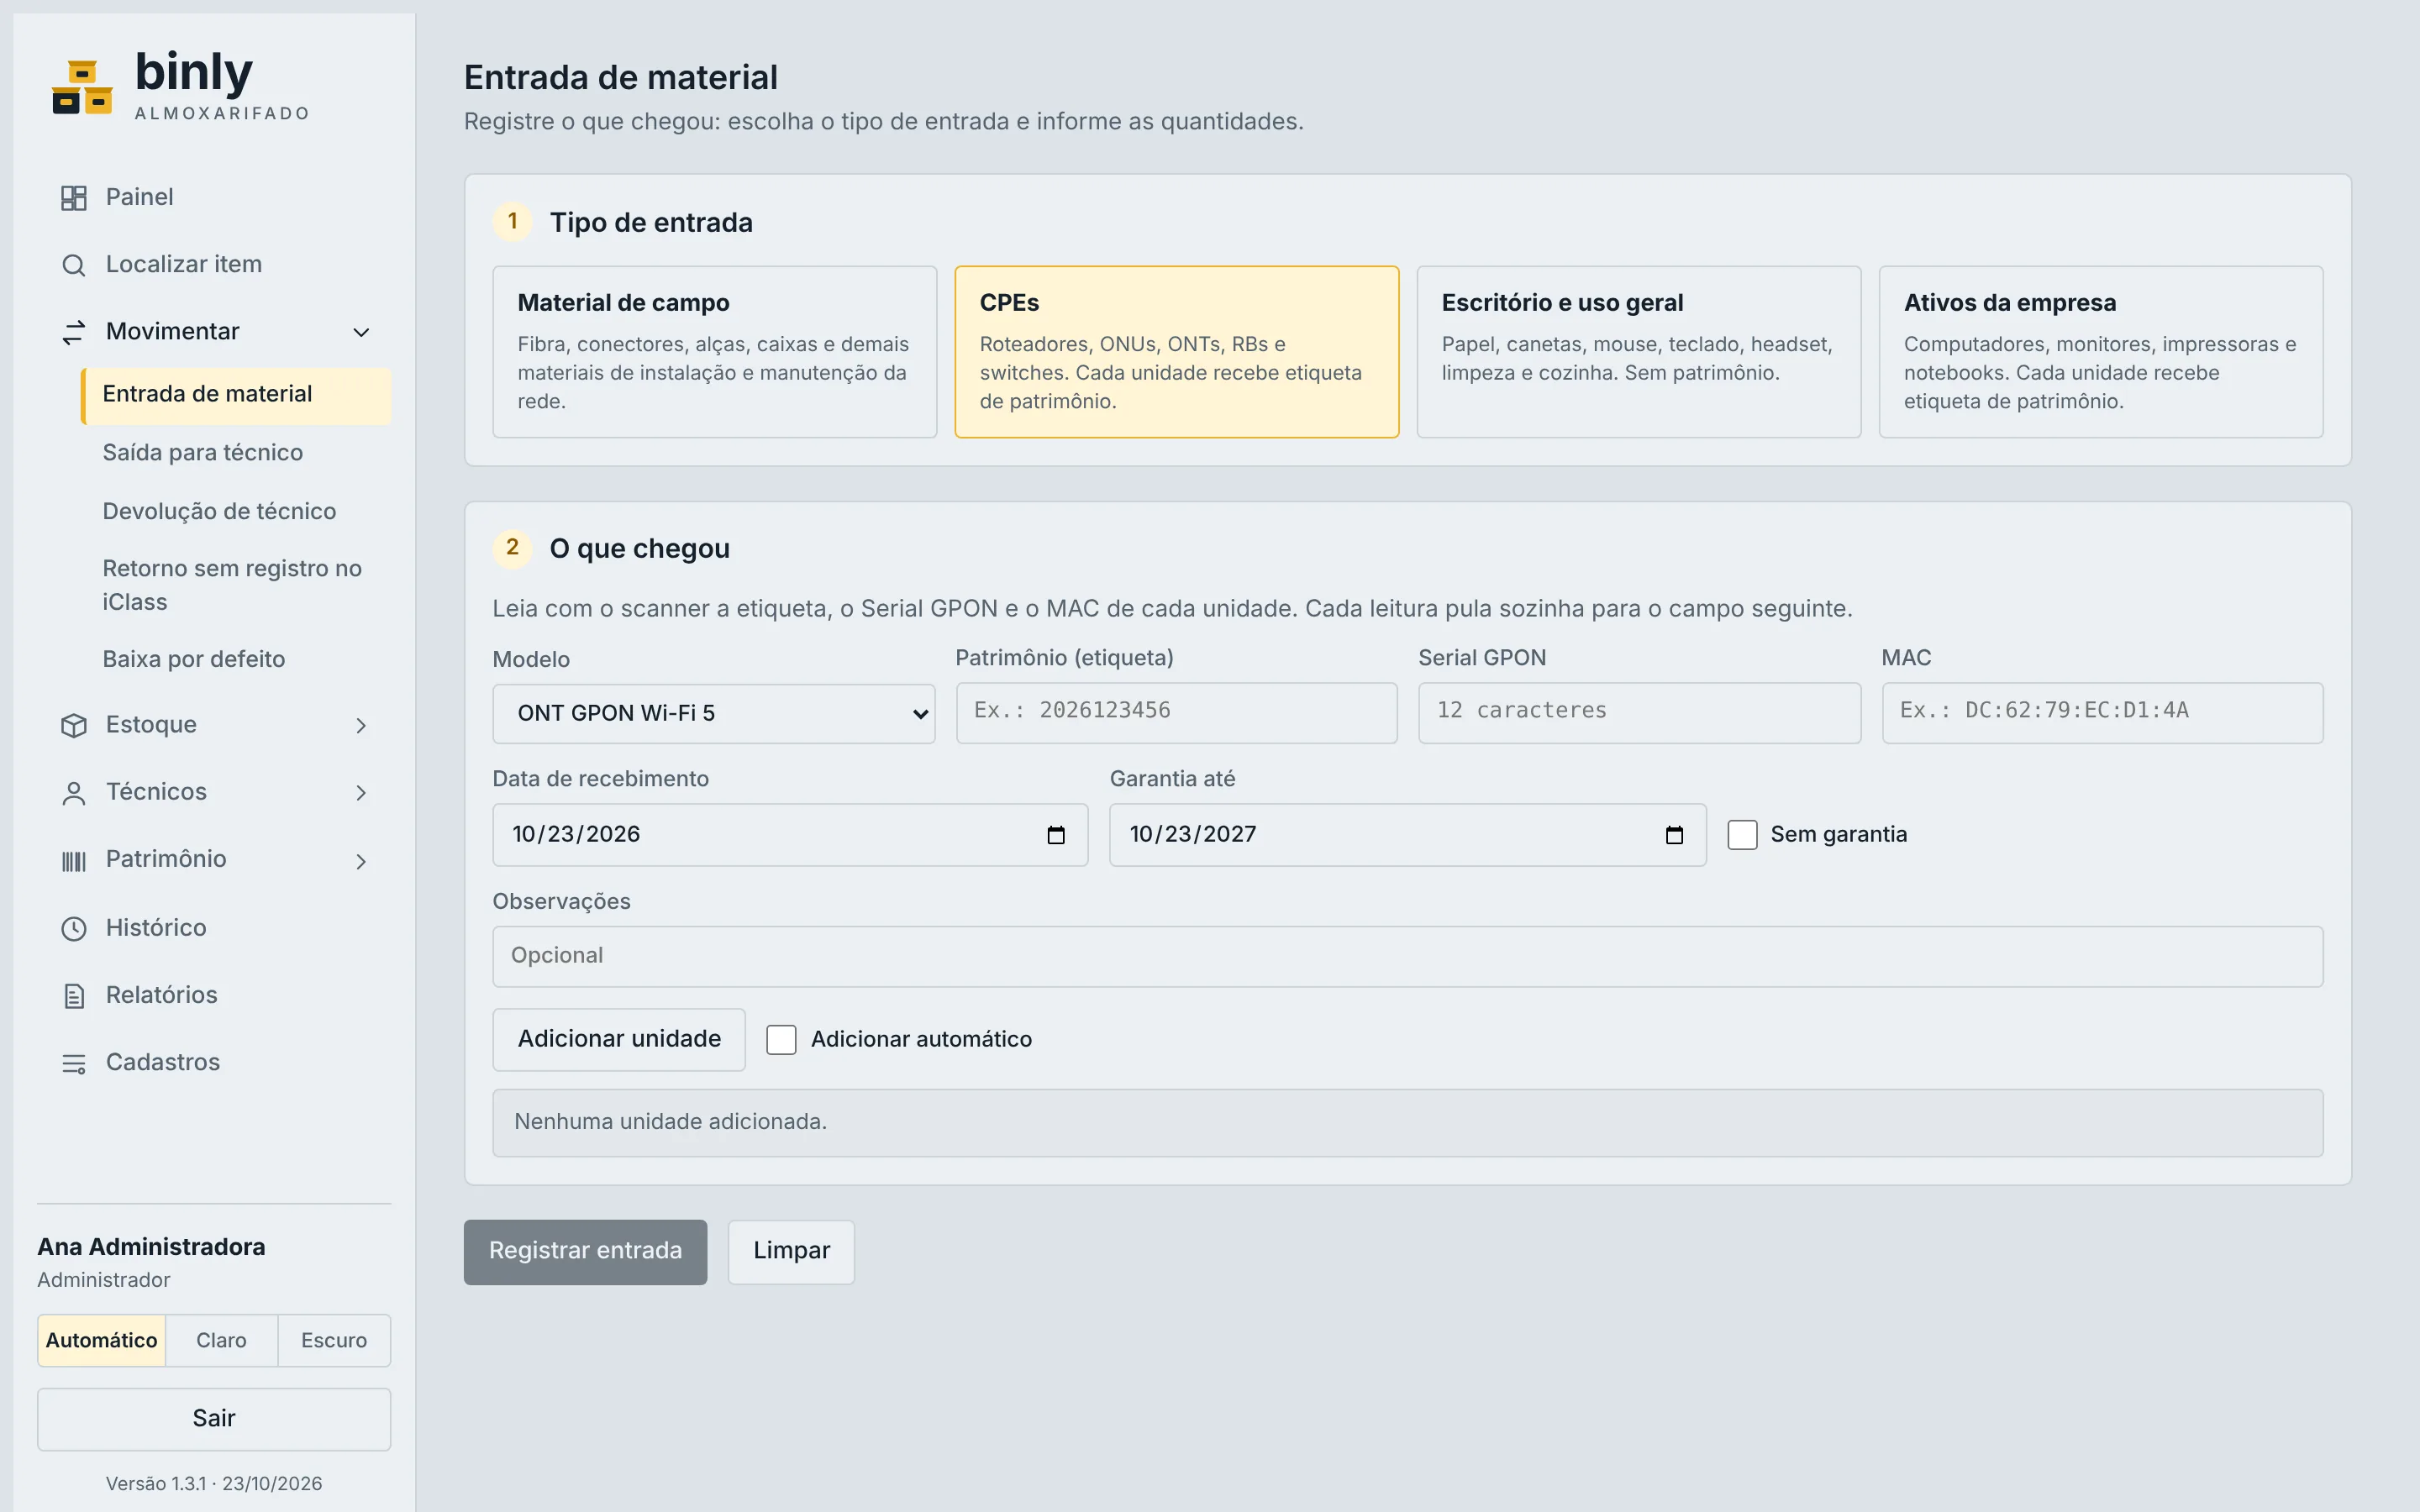Click the Registrar entrada button

point(585,1251)
